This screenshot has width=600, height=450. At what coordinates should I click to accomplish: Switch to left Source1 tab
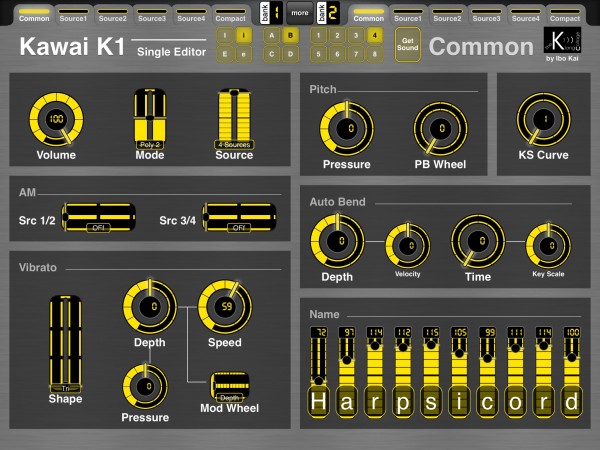[x=73, y=15]
